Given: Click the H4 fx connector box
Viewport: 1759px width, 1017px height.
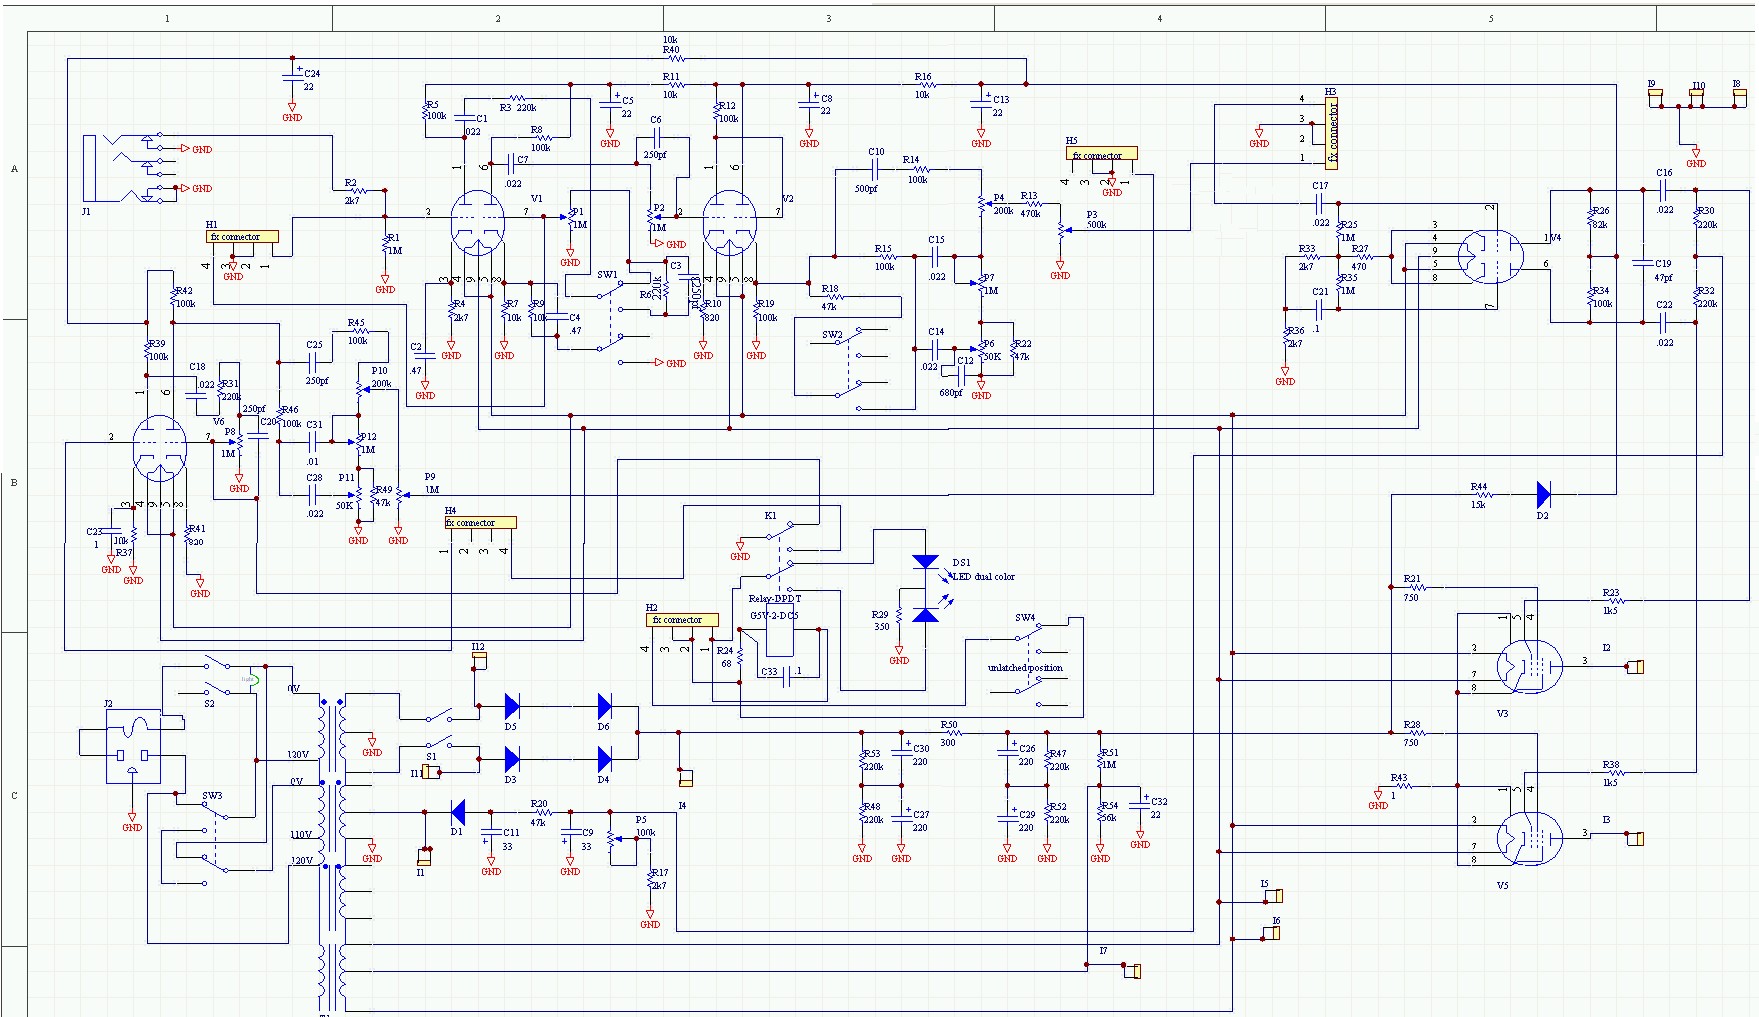Looking at the screenshot, I should pyautogui.click(x=480, y=522).
